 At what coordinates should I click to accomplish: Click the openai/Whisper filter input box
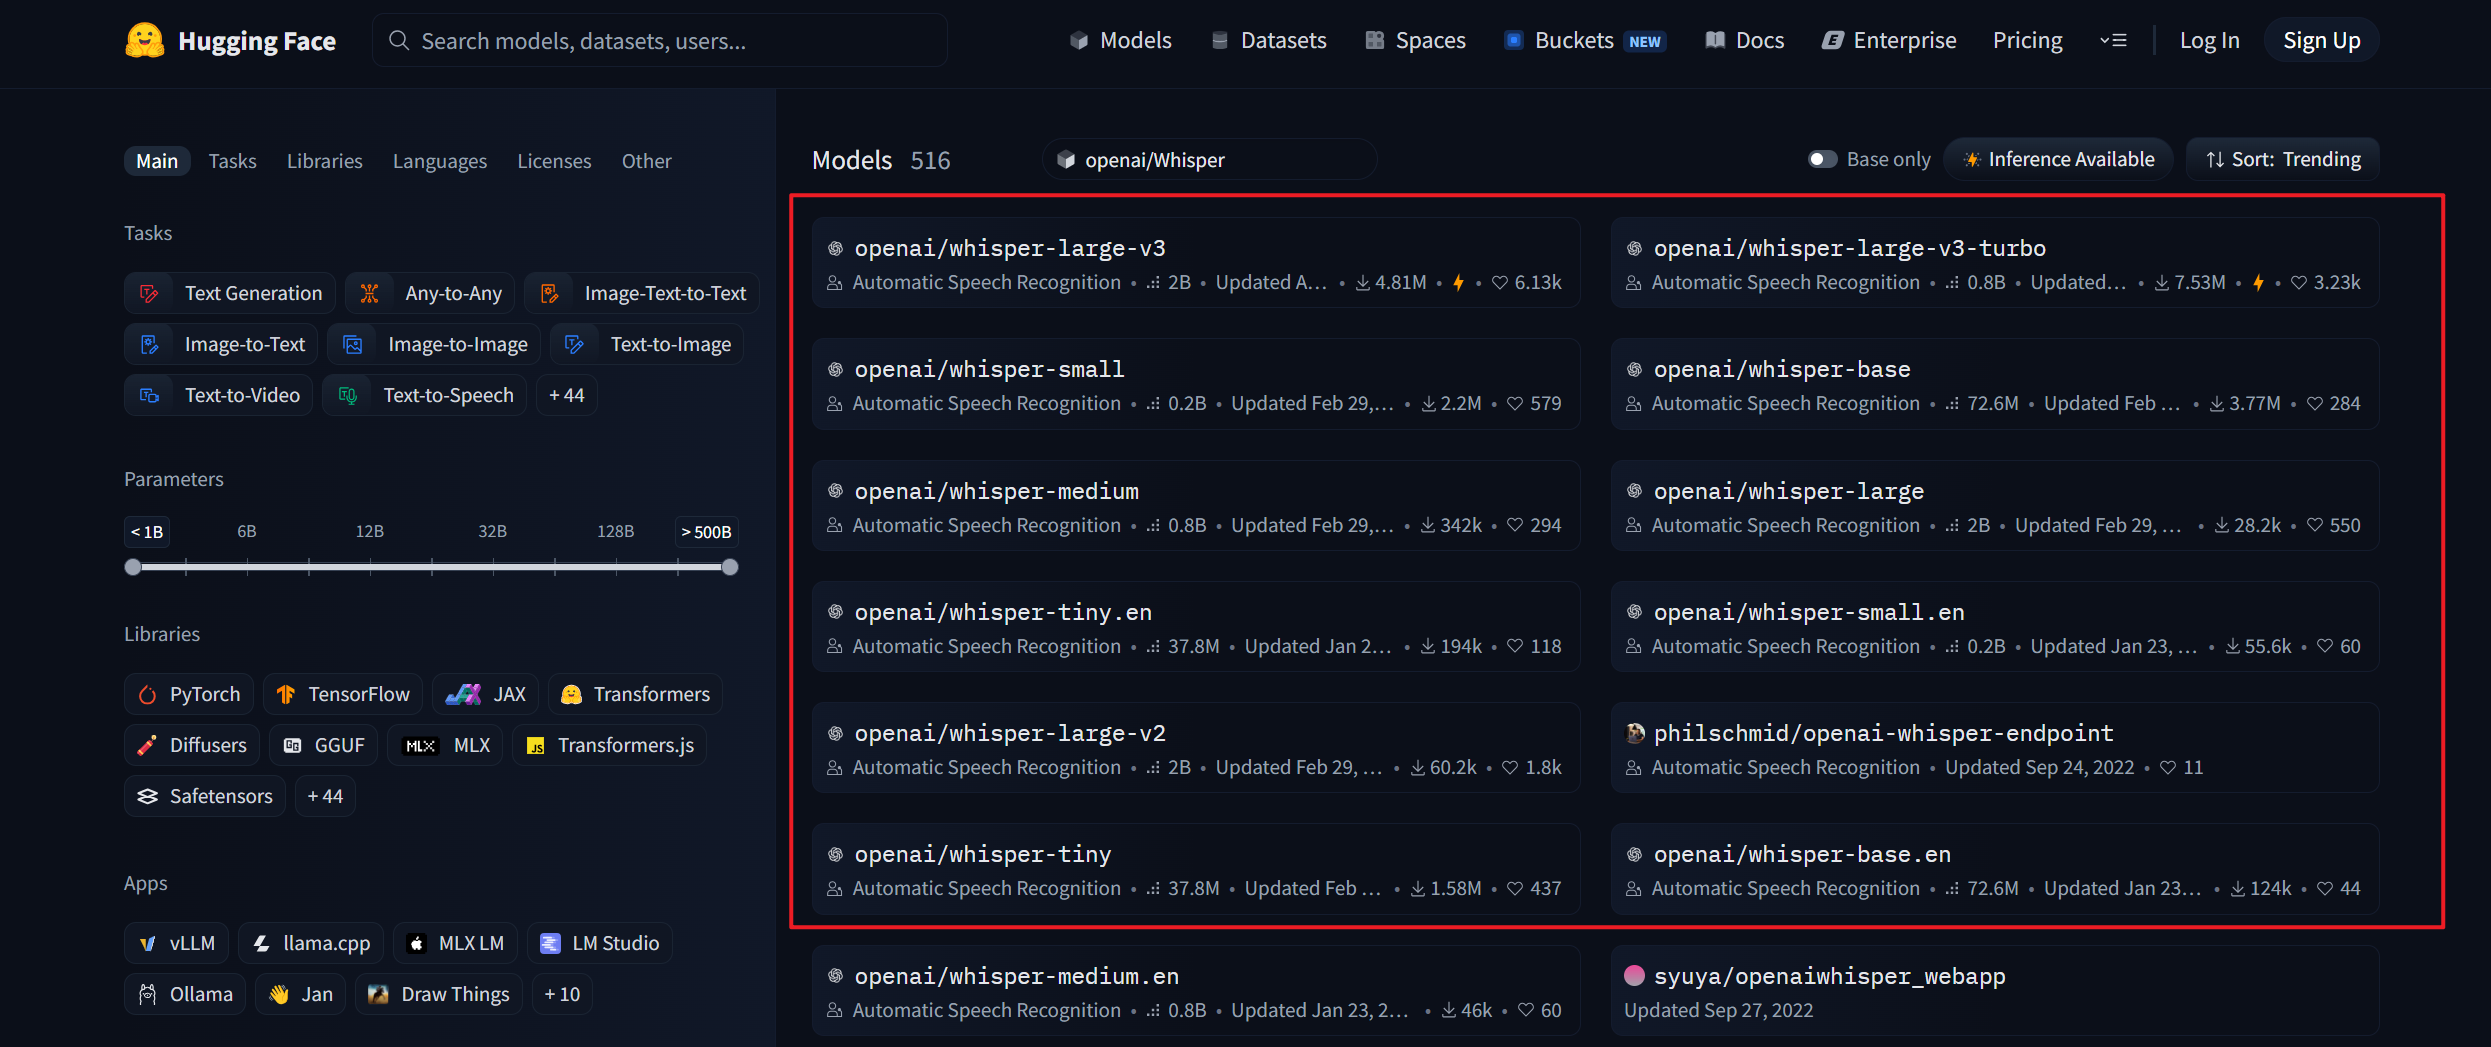pyautogui.click(x=1210, y=159)
